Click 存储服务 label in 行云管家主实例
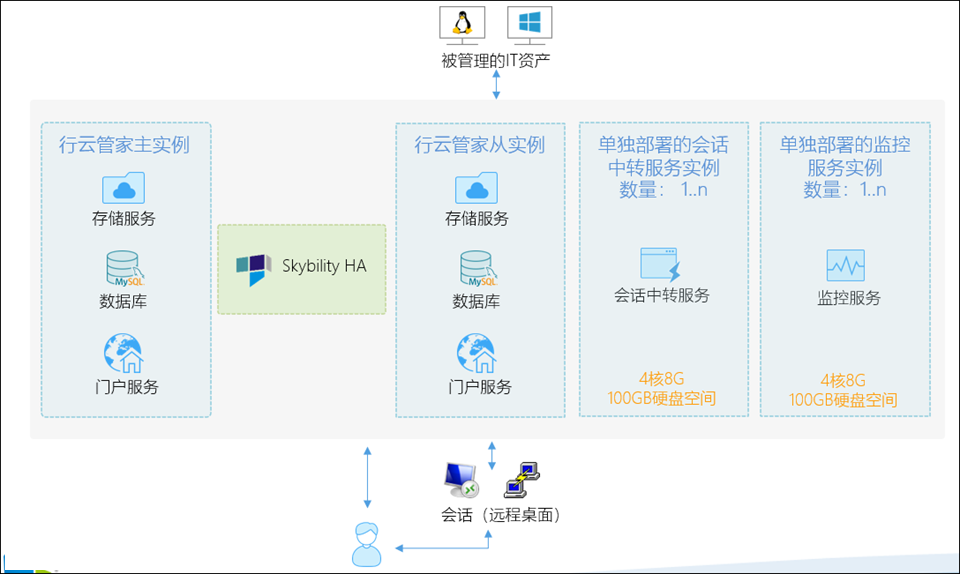This screenshot has height=574, width=960. [124, 218]
